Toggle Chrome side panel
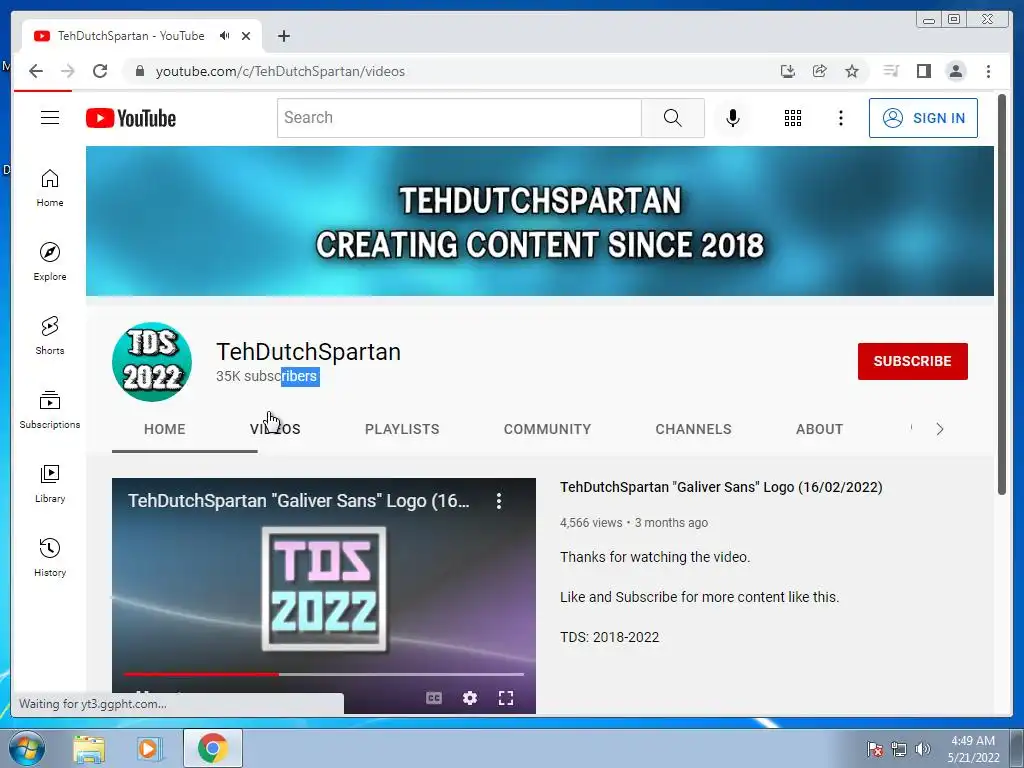This screenshot has height=768, width=1024. (x=923, y=71)
